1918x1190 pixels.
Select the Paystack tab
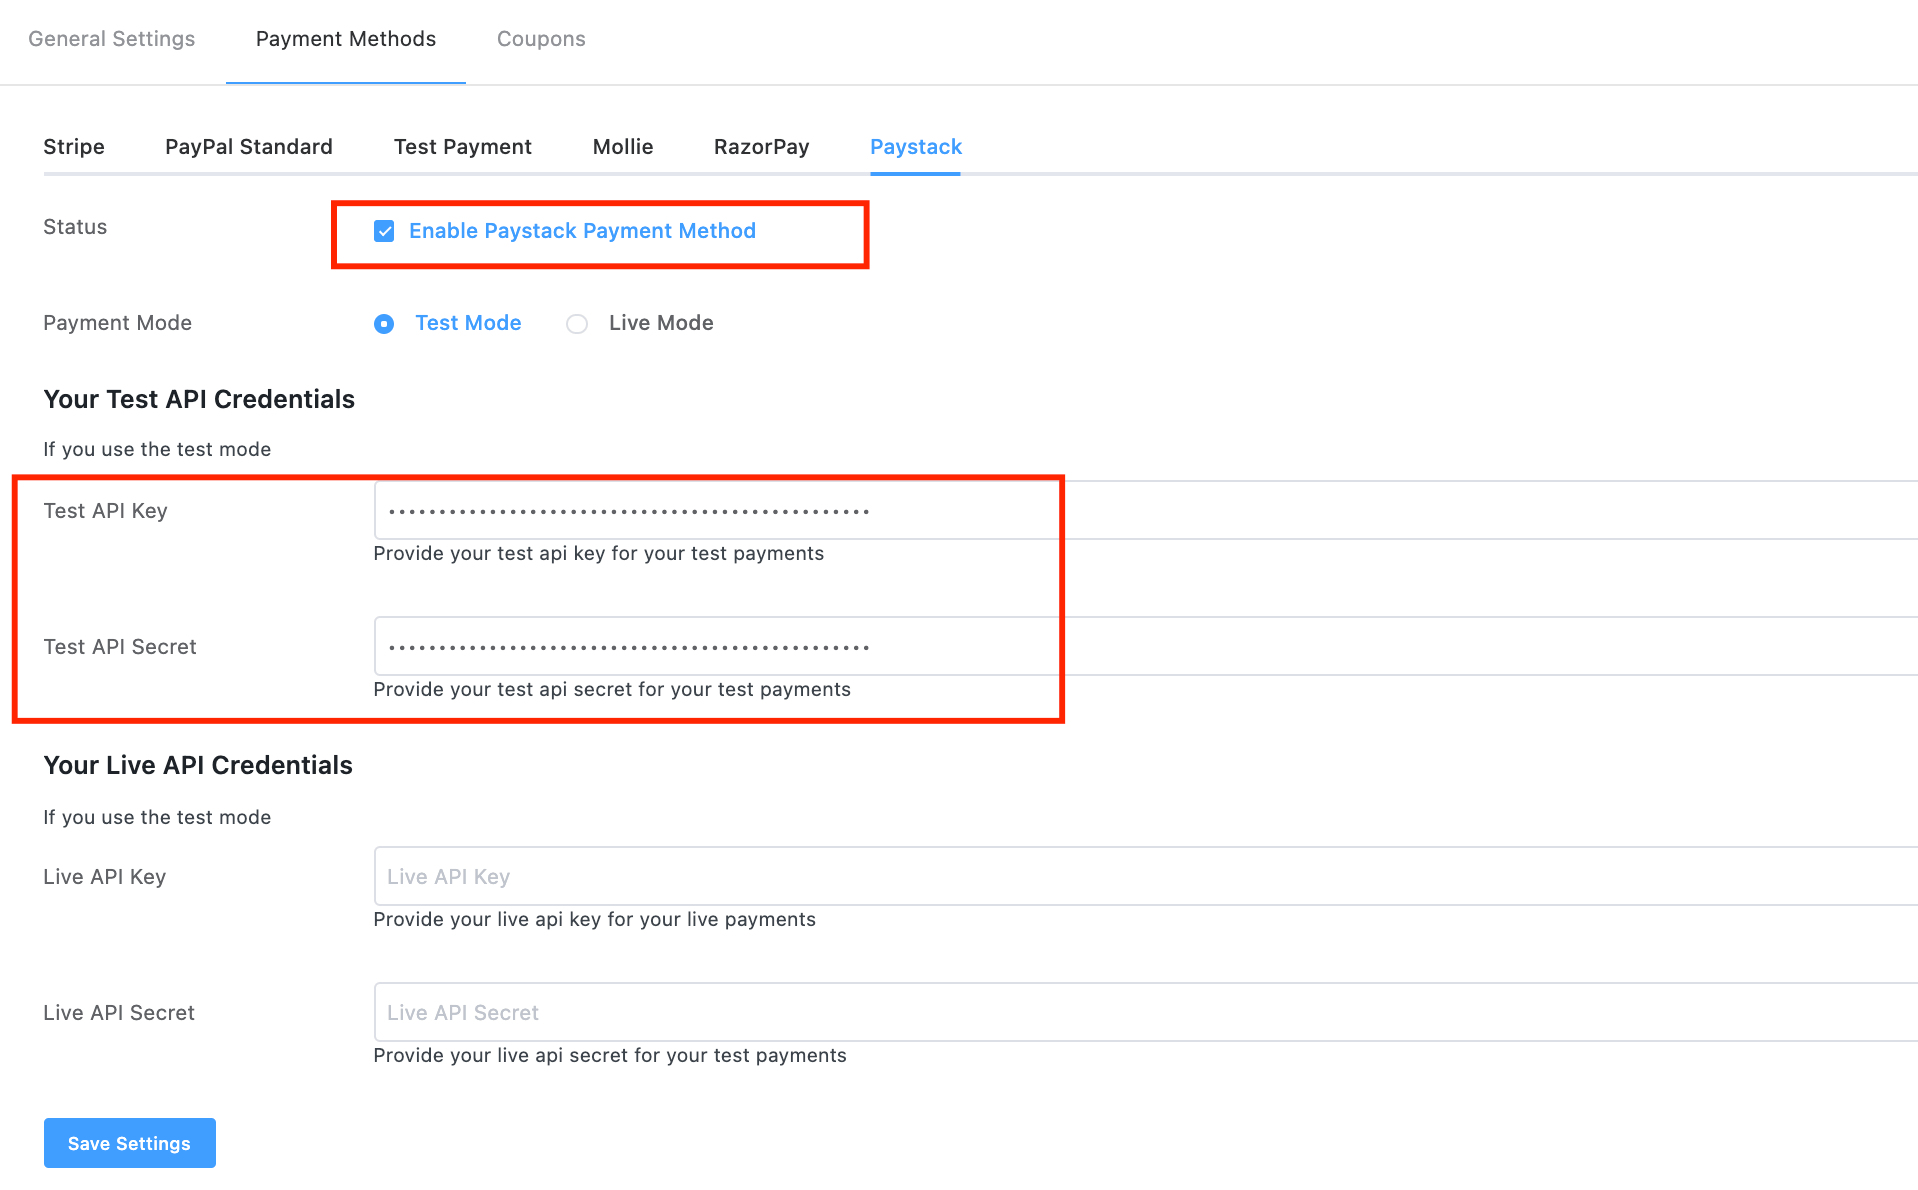(916, 147)
